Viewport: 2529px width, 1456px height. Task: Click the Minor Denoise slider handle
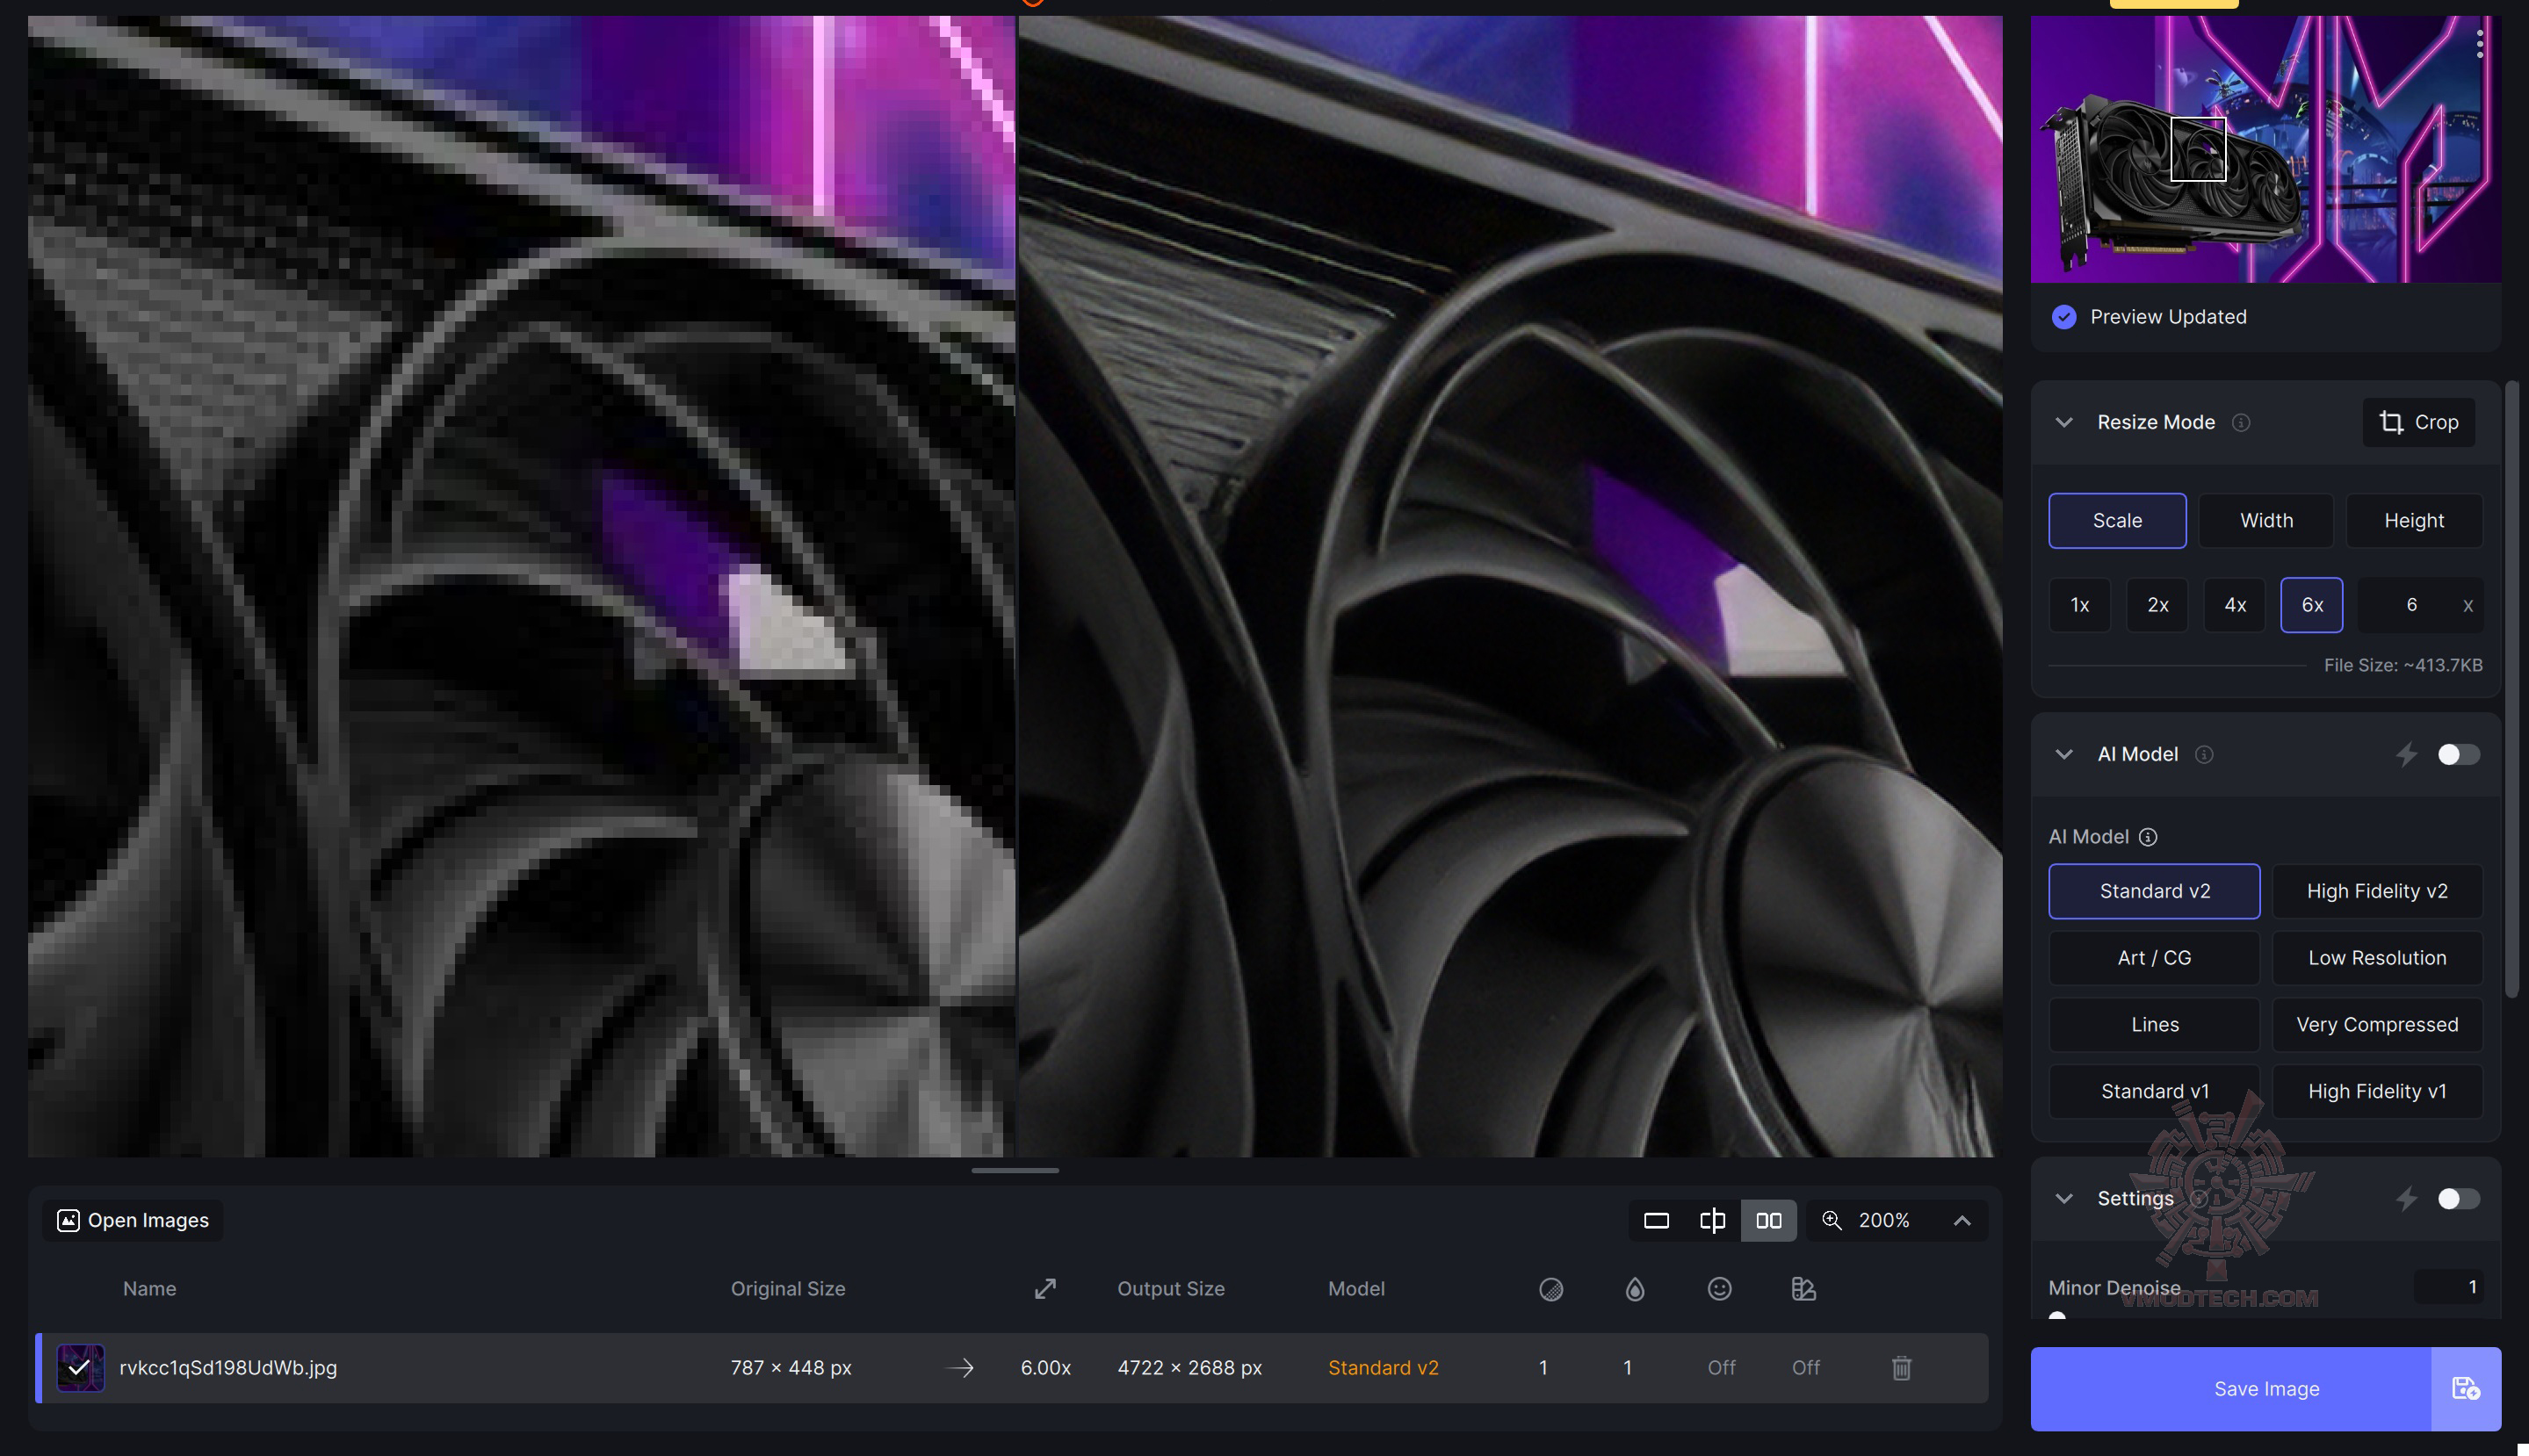[x=2057, y=1316]
